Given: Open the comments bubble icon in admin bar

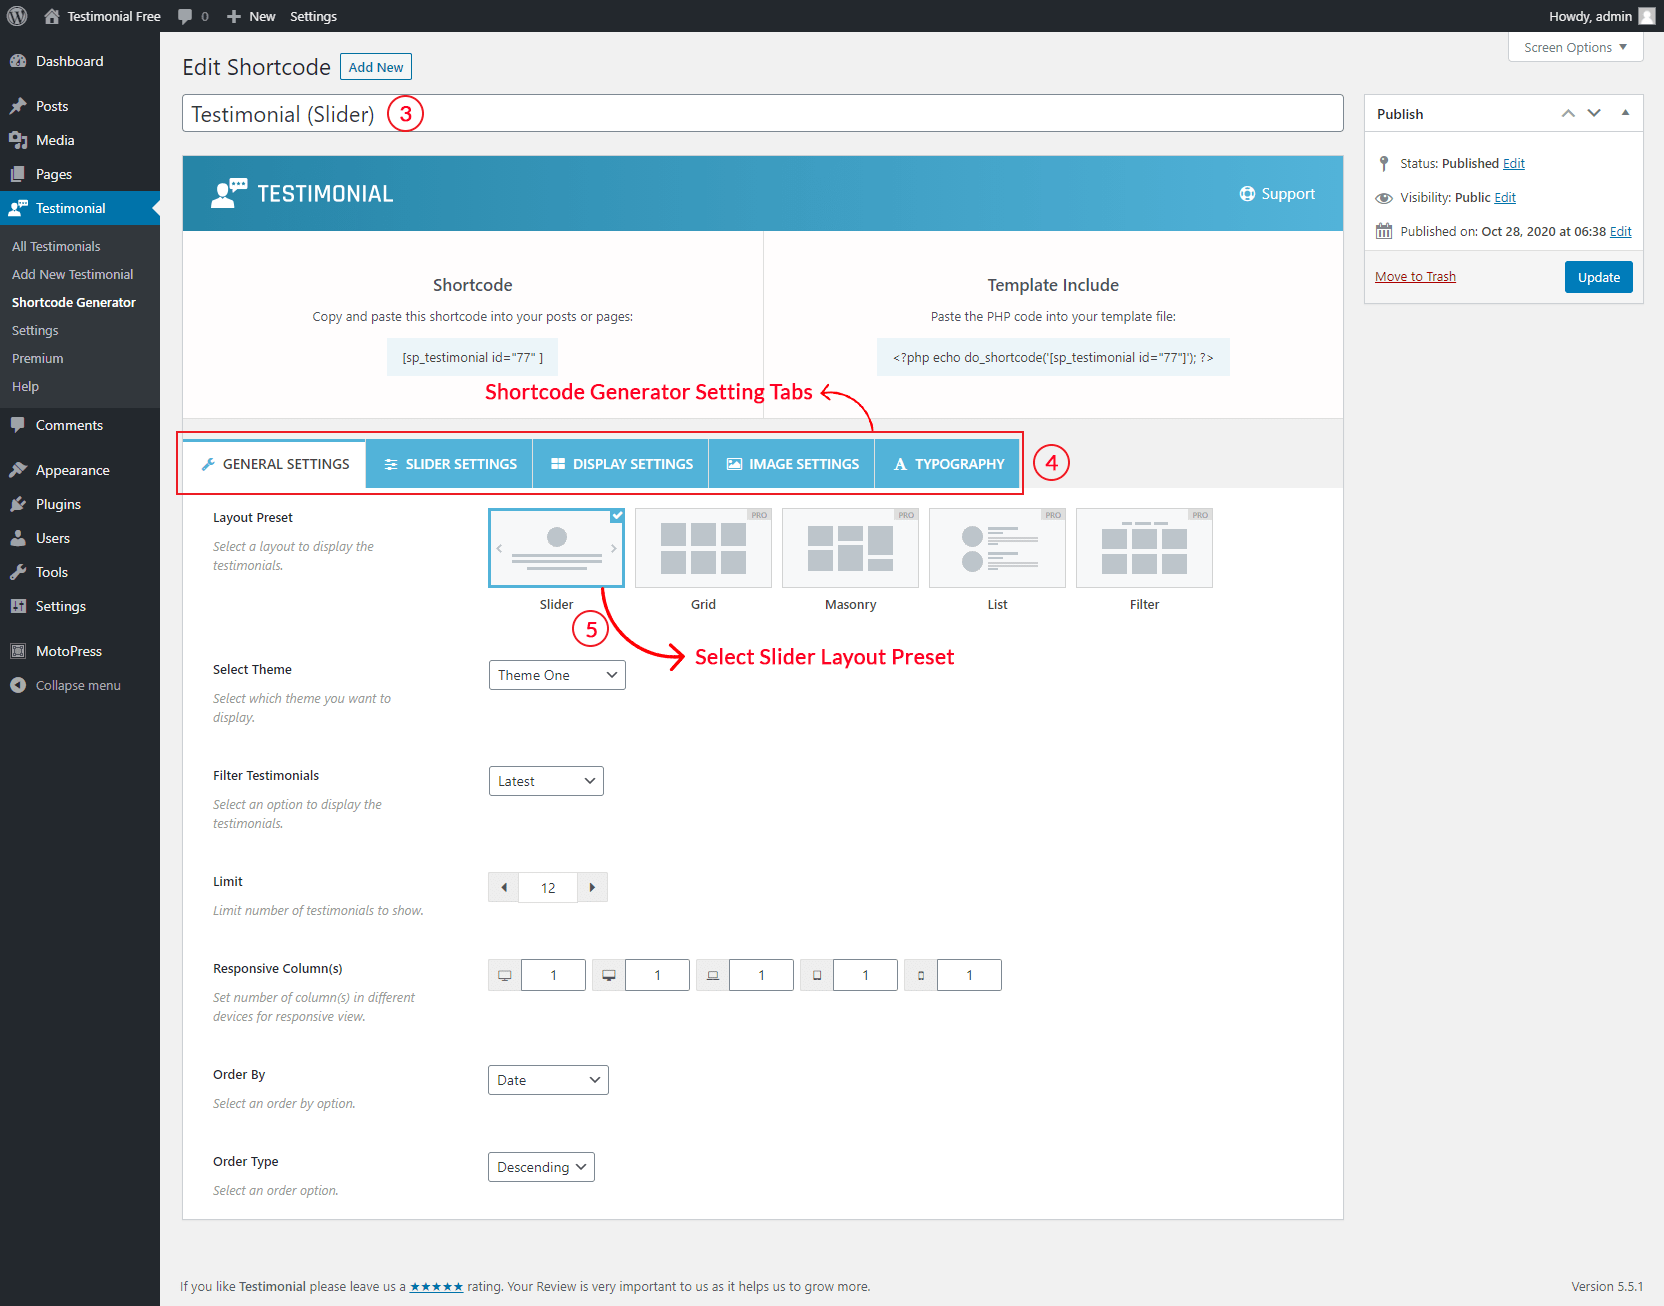Looking at the screenshot, I should (185, 16).
